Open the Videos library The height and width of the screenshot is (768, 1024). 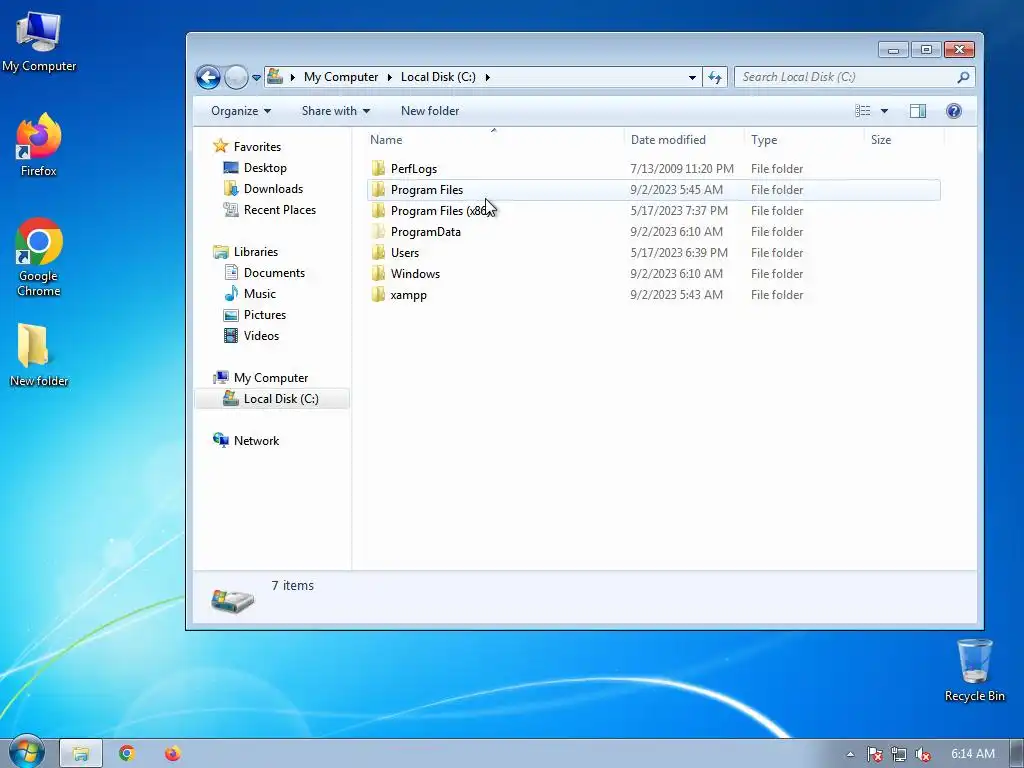[x=261, y=336]
